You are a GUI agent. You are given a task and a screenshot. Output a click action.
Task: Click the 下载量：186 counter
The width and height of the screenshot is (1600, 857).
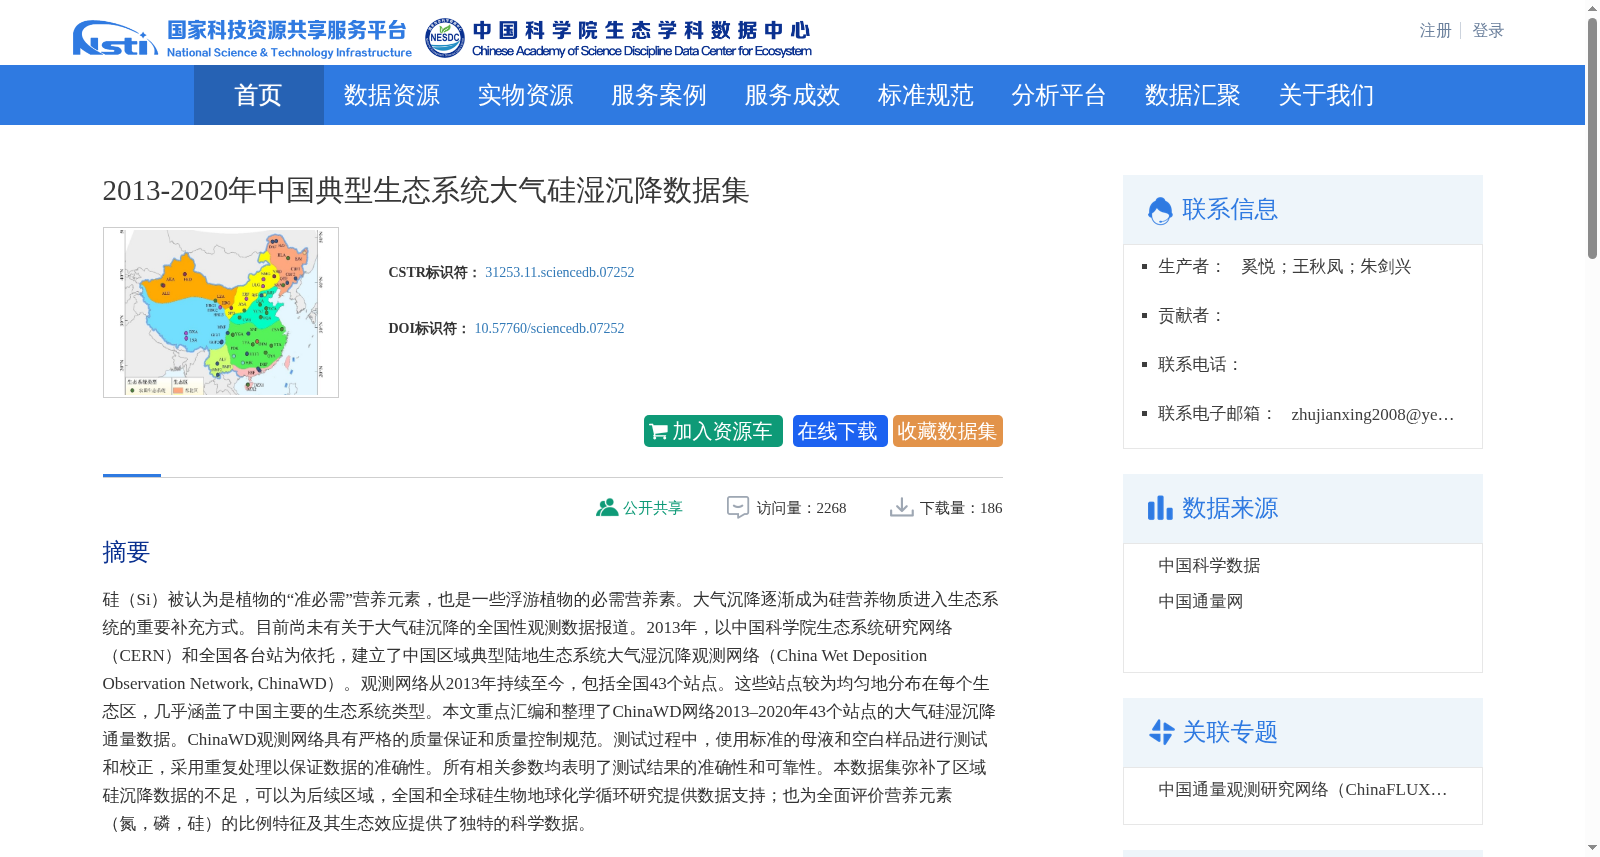tap(961, 508)
